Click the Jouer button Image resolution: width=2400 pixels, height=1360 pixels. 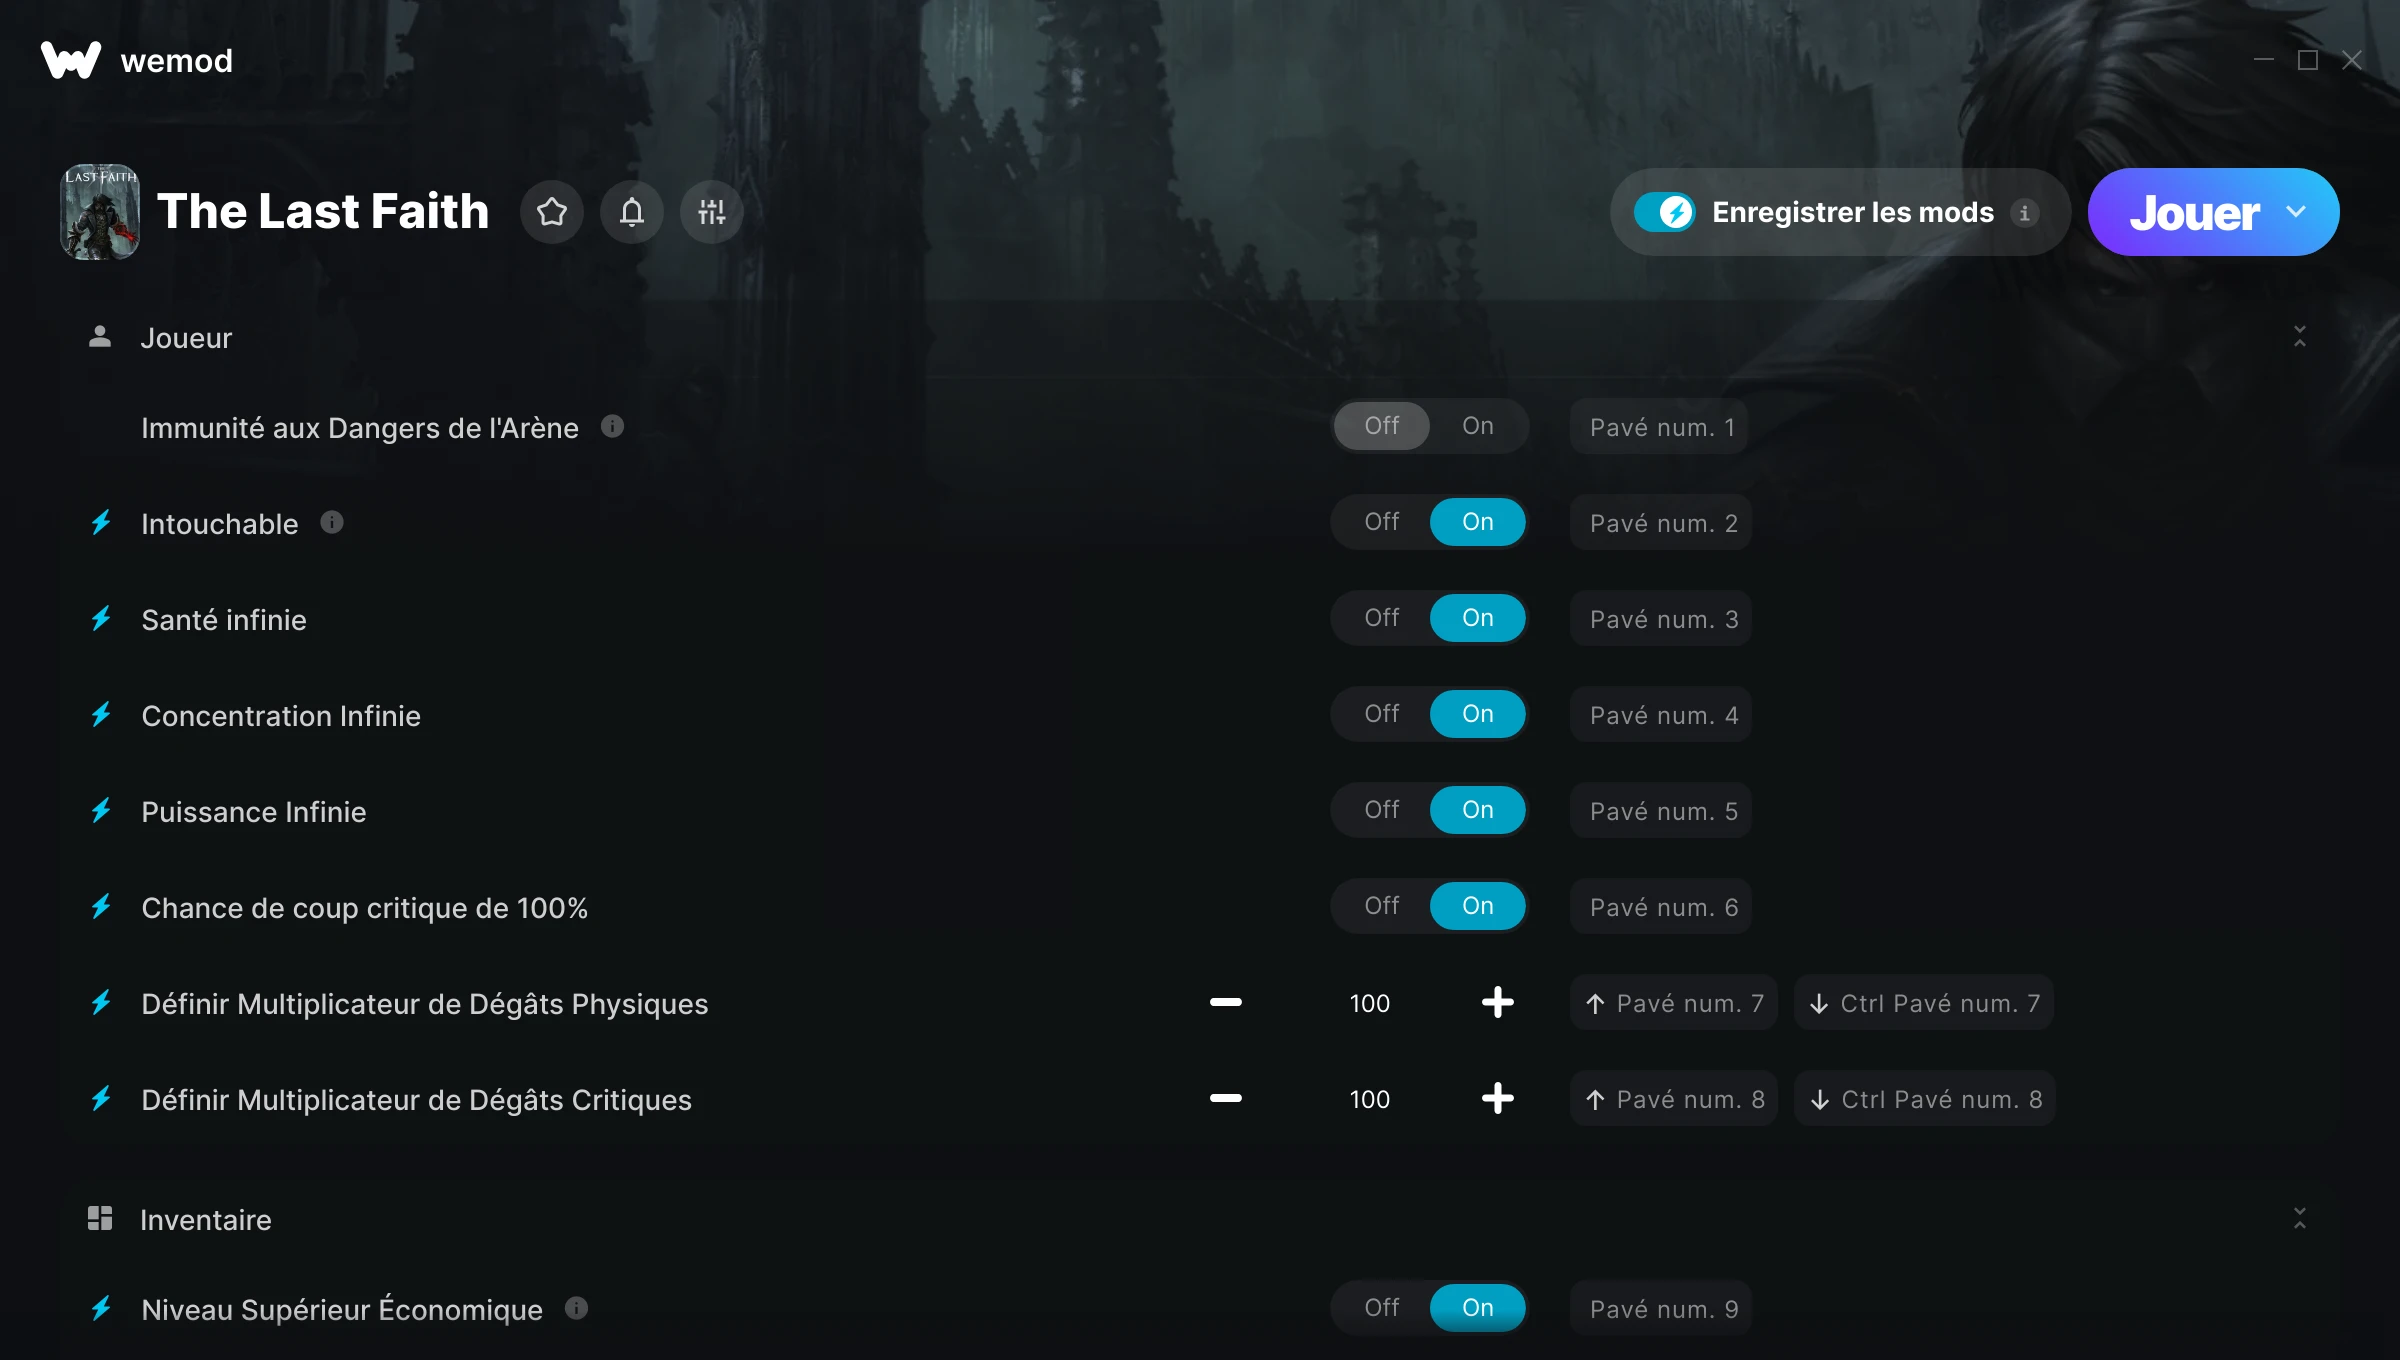tap(2194, 212)
